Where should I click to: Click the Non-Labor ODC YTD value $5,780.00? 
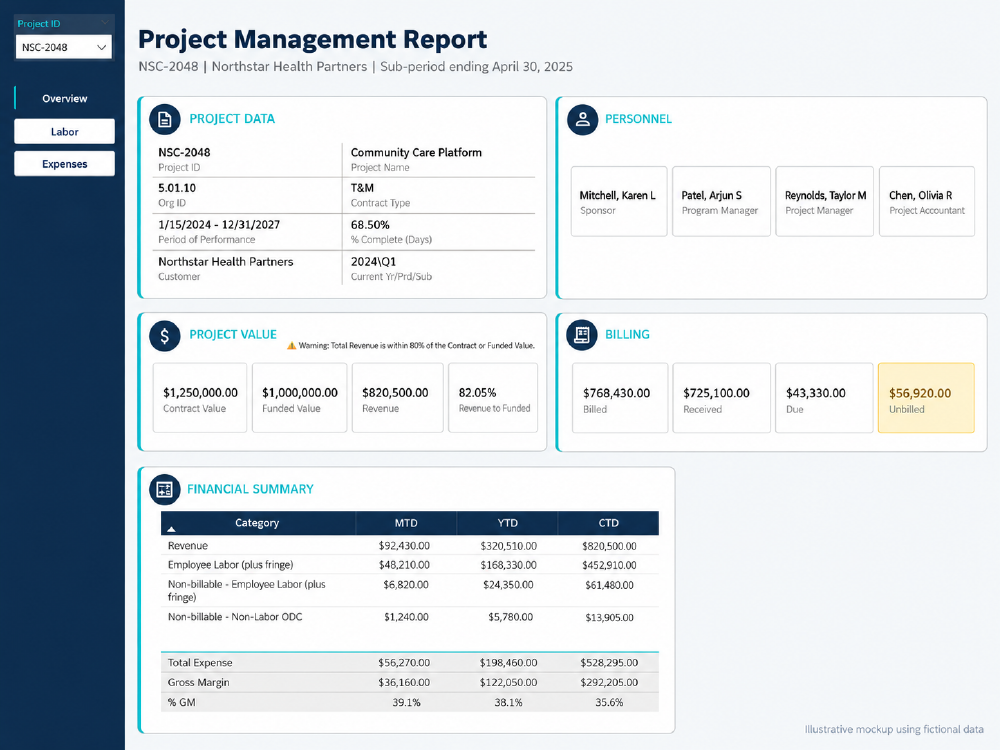[x=510, y=617]
